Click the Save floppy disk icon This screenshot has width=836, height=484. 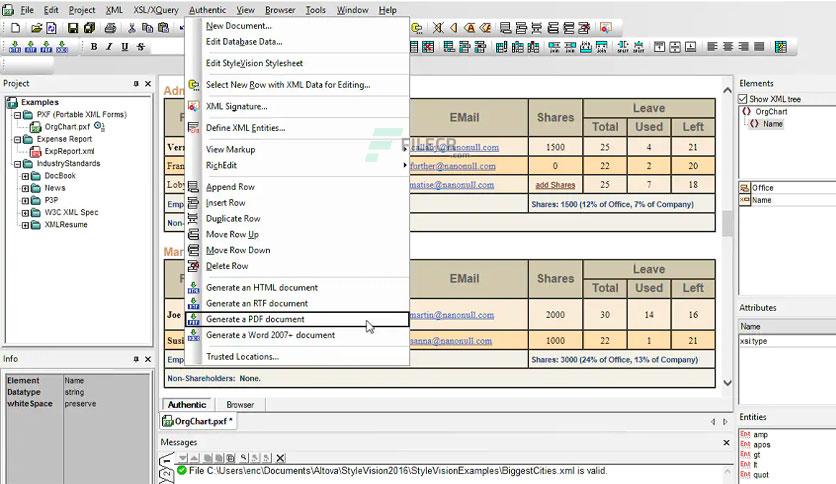[73, 28]
